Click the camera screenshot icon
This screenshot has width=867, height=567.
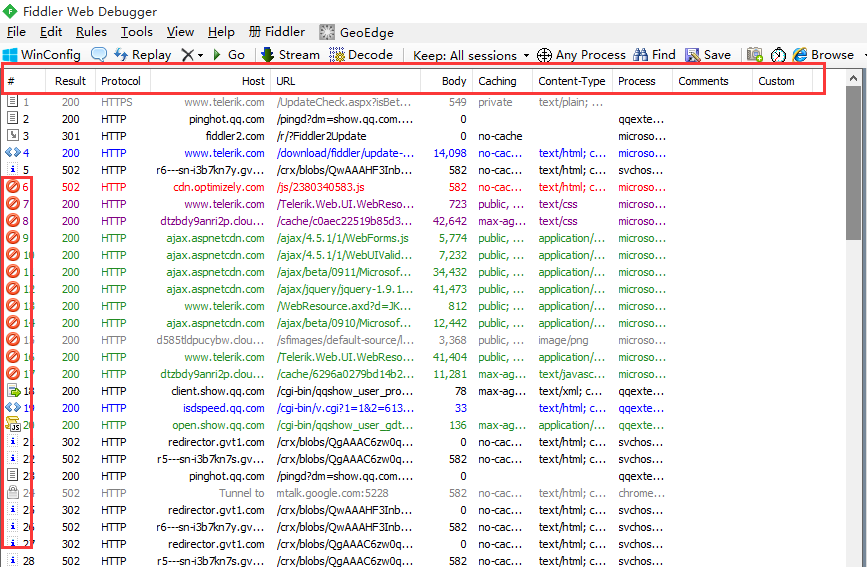(x=755, y=54)
